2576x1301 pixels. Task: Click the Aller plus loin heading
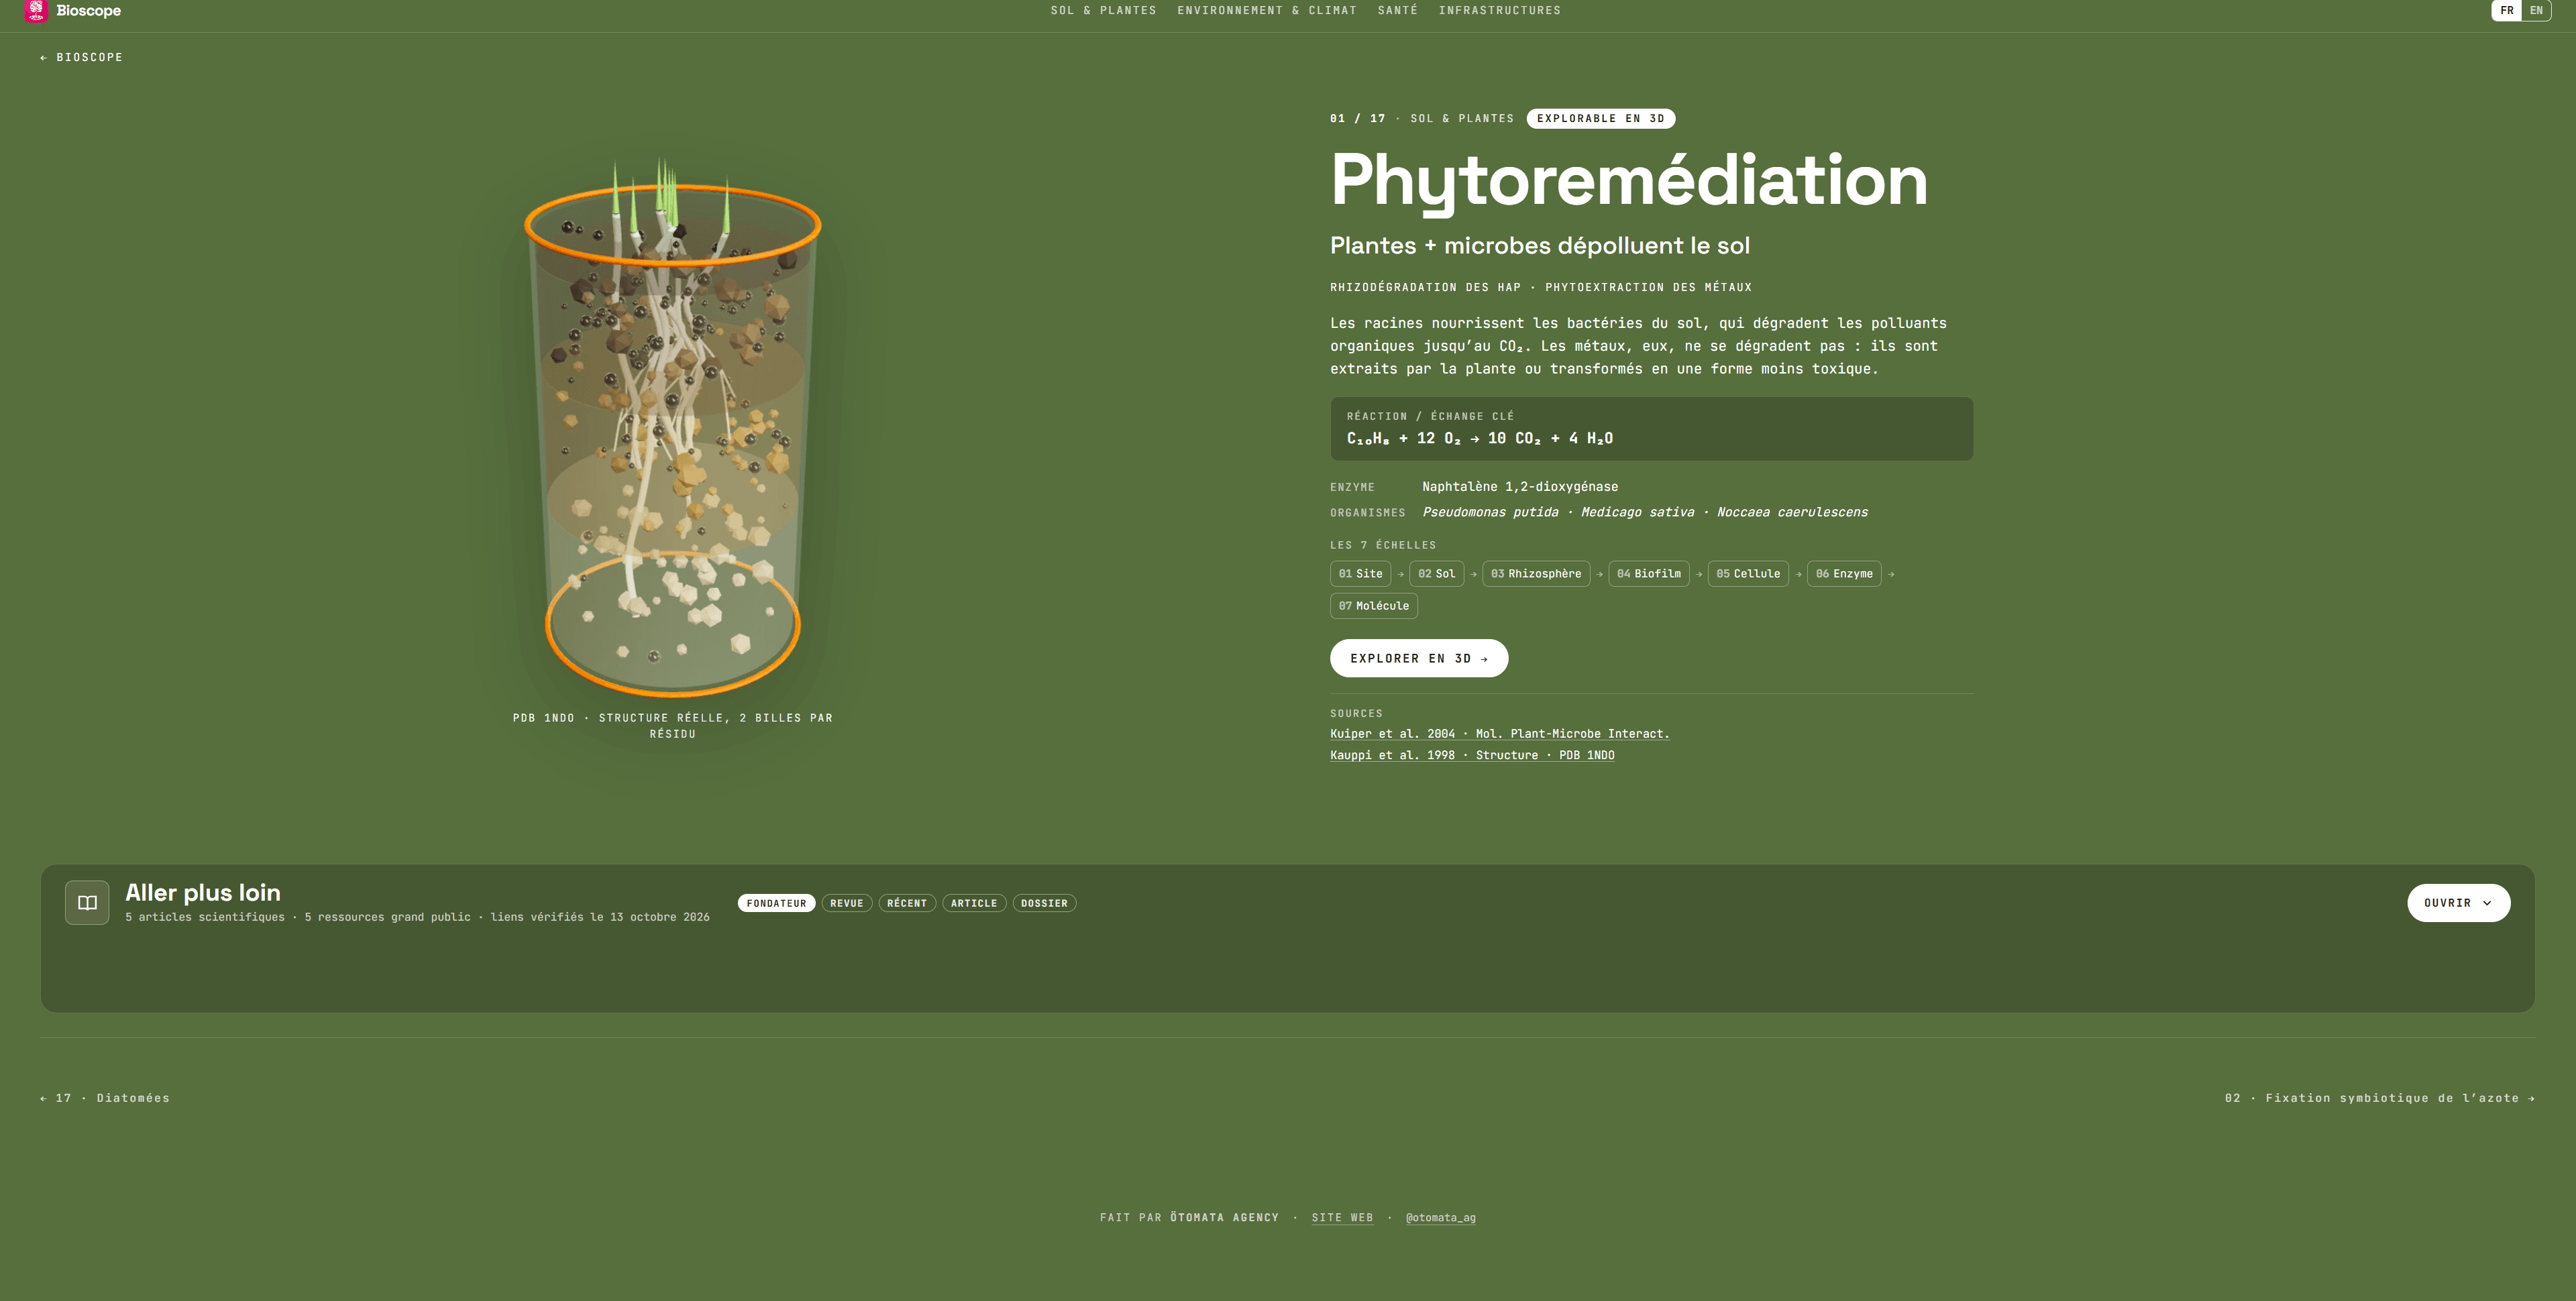(203, 893)
